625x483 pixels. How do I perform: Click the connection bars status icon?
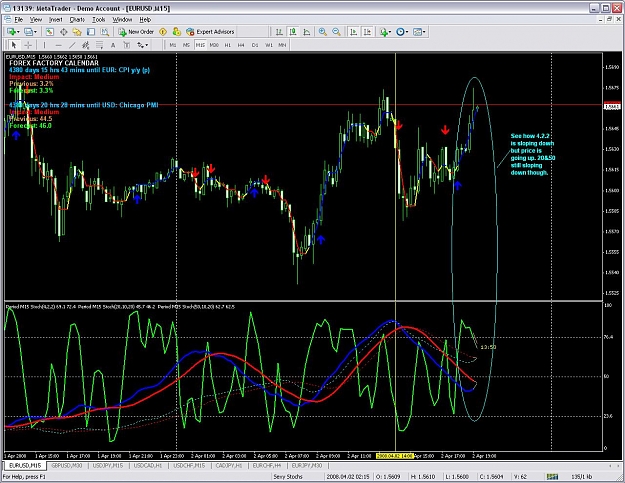tap(552, 477)
